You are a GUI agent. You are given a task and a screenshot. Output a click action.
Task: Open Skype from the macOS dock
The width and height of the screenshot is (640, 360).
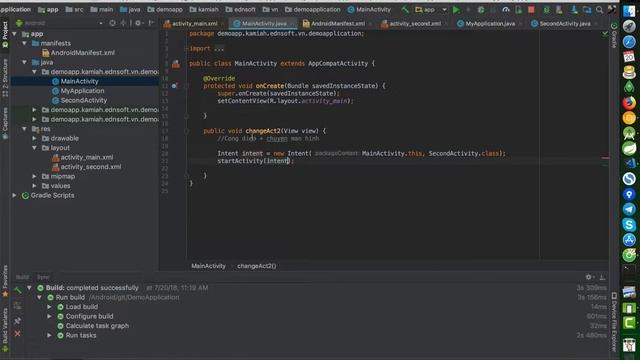(x=629, y=224)
